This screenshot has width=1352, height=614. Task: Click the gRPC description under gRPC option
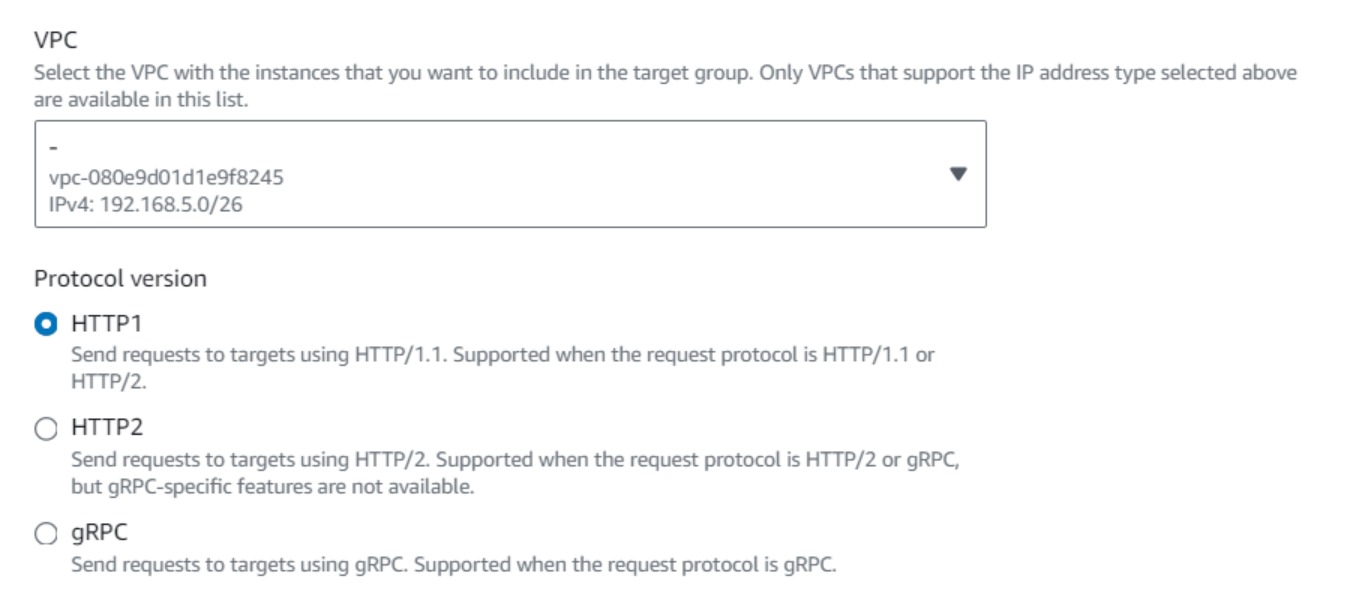click(x=452, y=564)
